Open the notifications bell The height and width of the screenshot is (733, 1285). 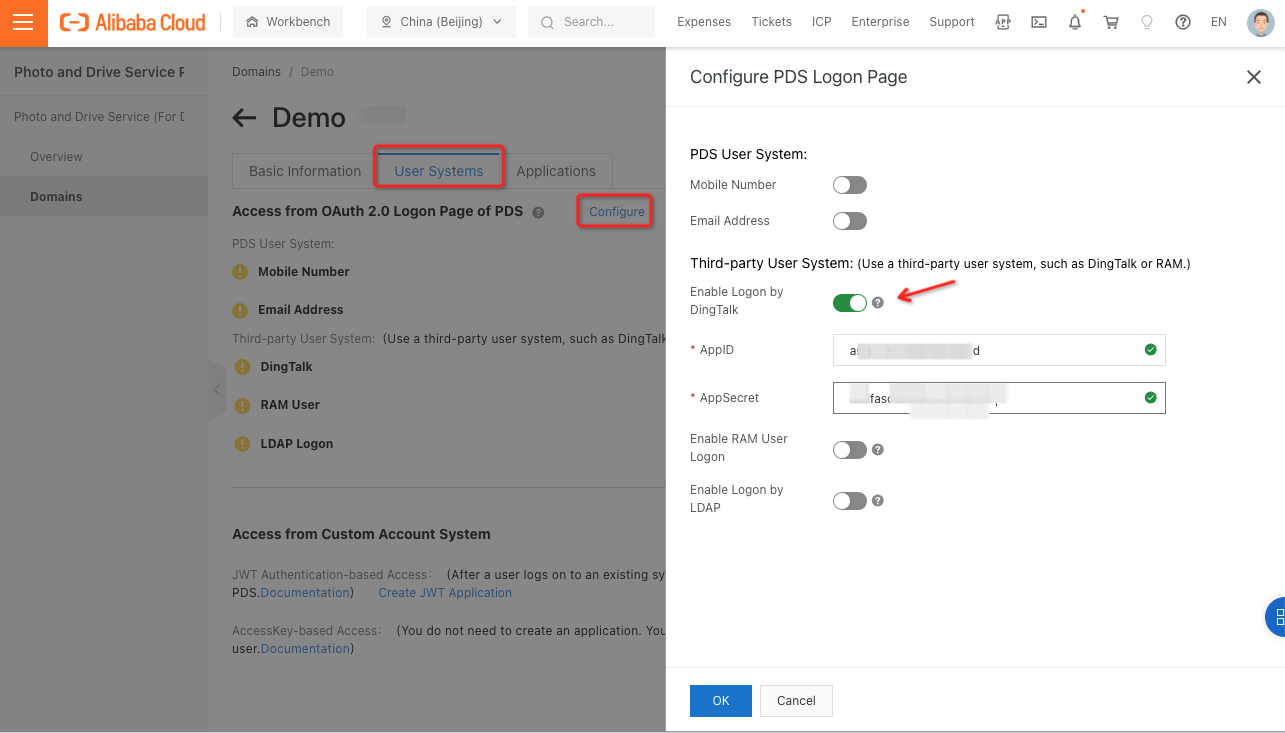point(1075,22)
